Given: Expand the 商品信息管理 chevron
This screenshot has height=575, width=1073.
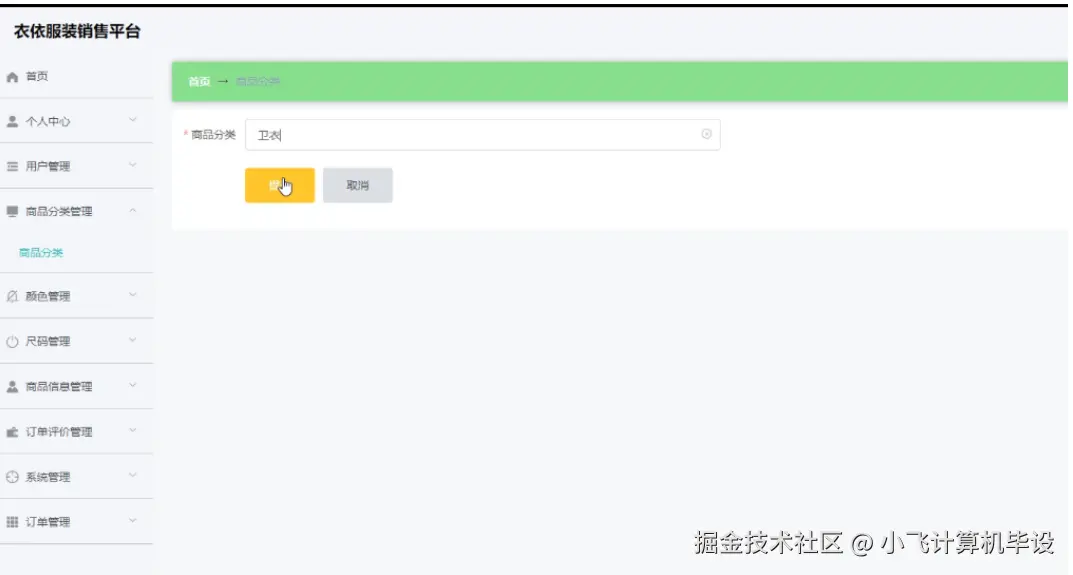Looking at the screenshot, I should click(x=133, y=385).
